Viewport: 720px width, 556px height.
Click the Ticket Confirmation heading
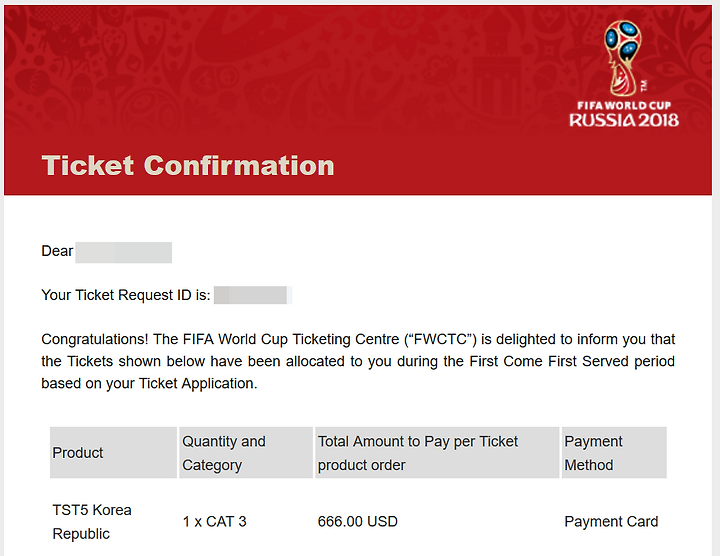(188, 165)
